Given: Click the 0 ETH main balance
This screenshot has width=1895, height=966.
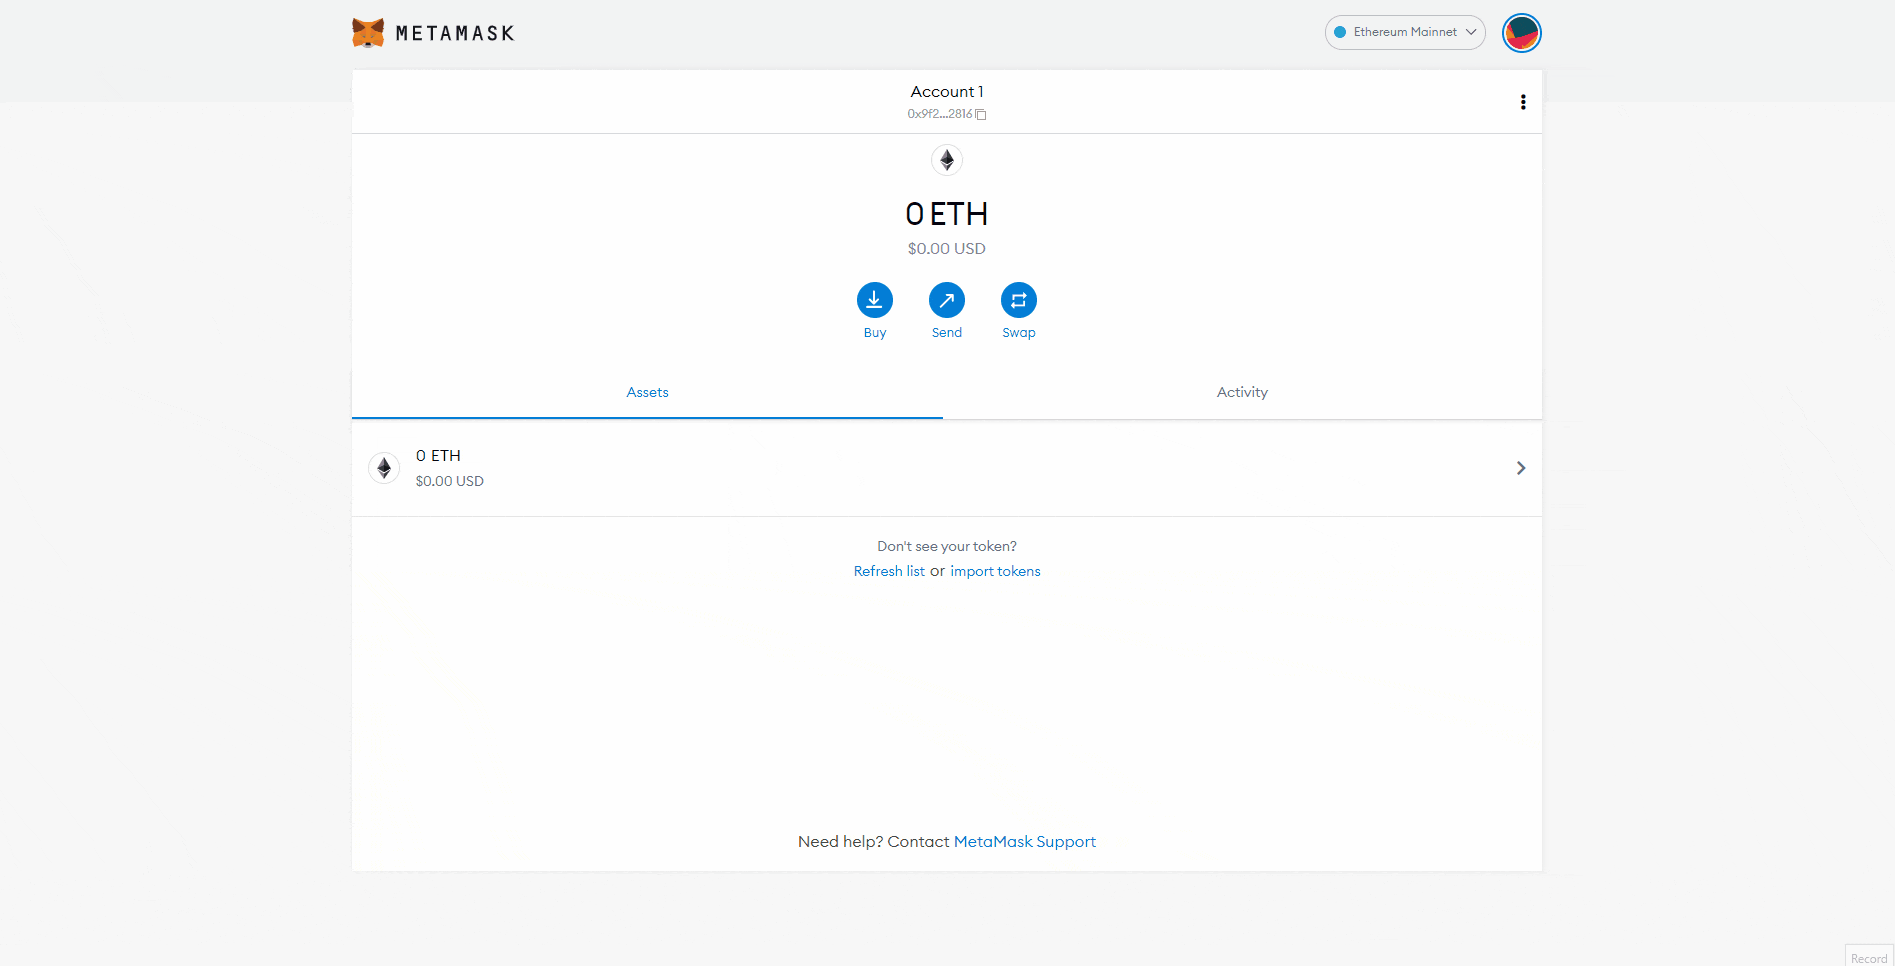Looking at the screenshot, I should (947, 214).
